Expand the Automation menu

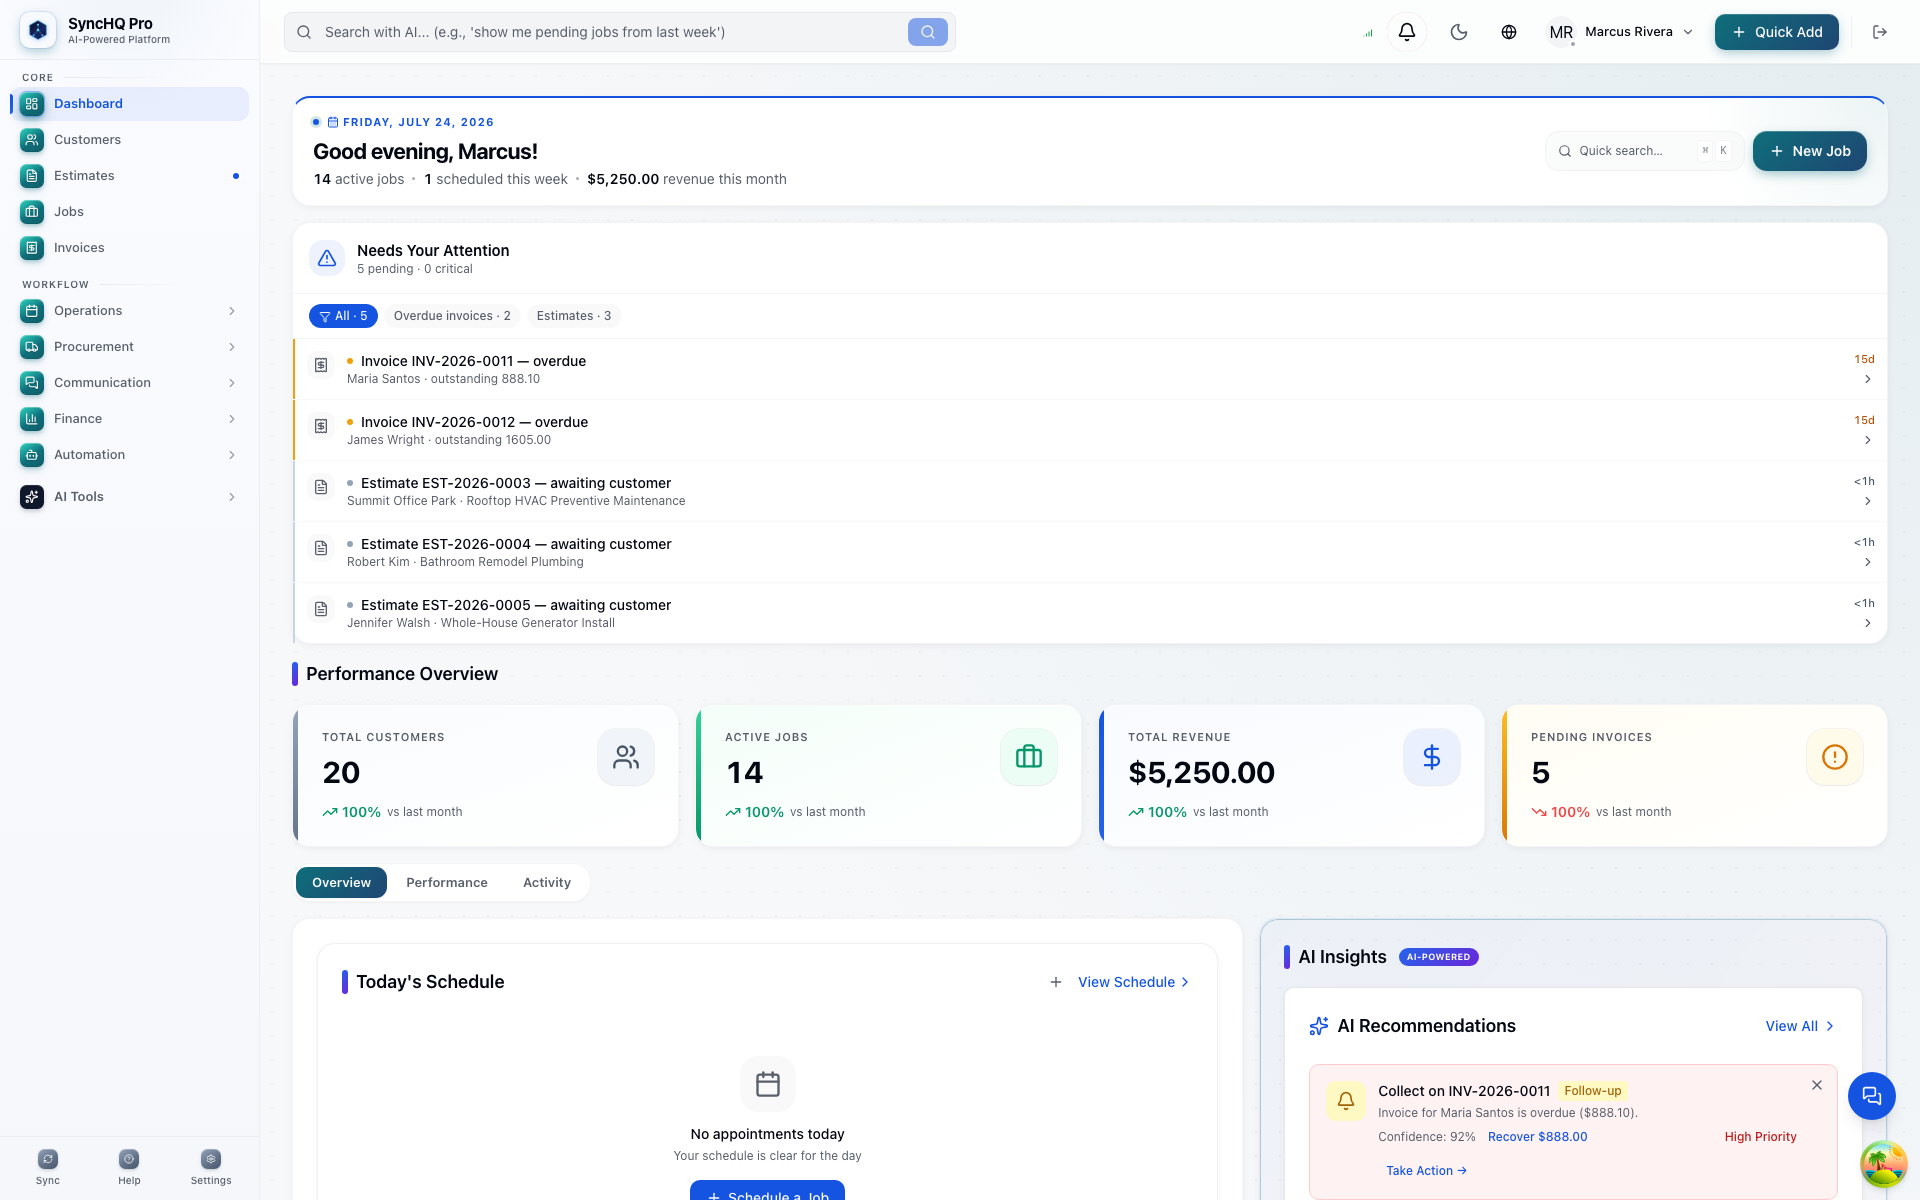[x=130, y=455]
